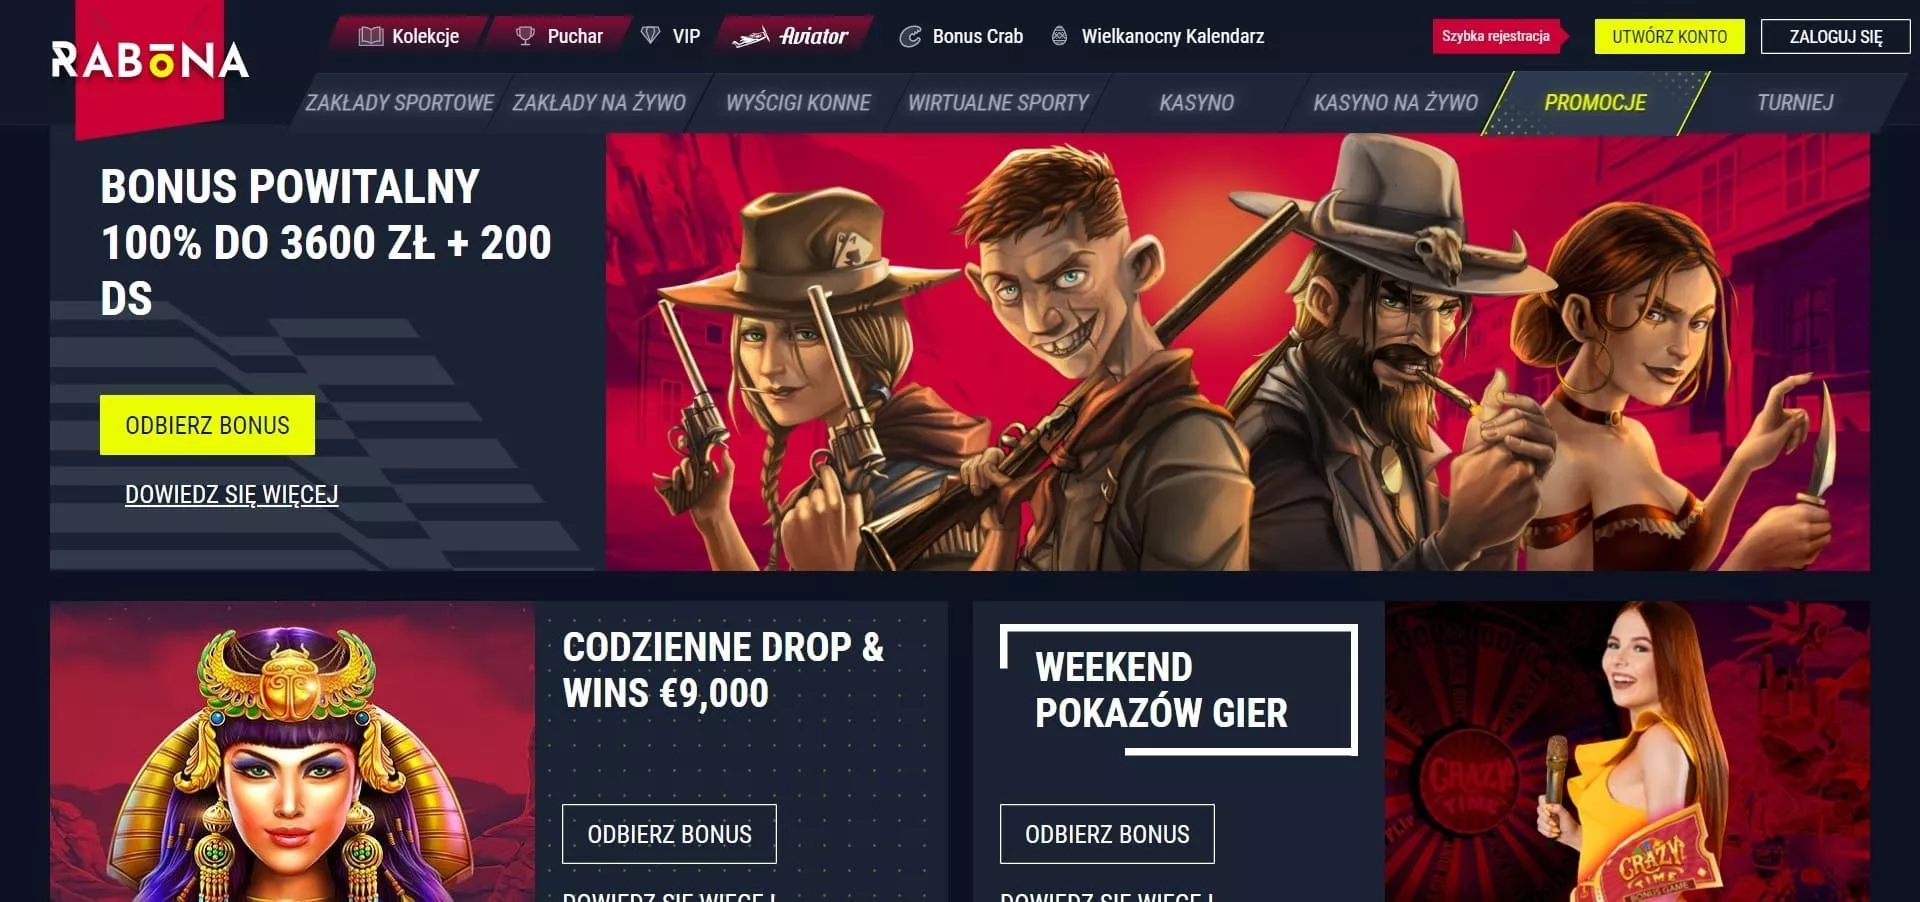1920x902 pixels.
Task: Click the Puchar trophy icon
Action: 525,36
